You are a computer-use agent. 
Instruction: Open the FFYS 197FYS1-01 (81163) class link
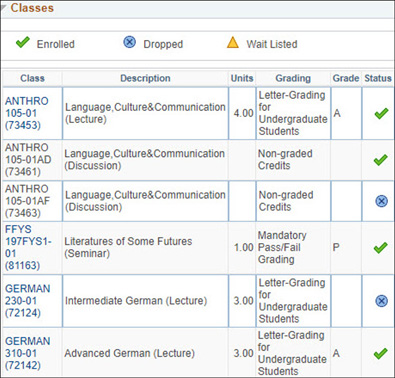[28, 247]
